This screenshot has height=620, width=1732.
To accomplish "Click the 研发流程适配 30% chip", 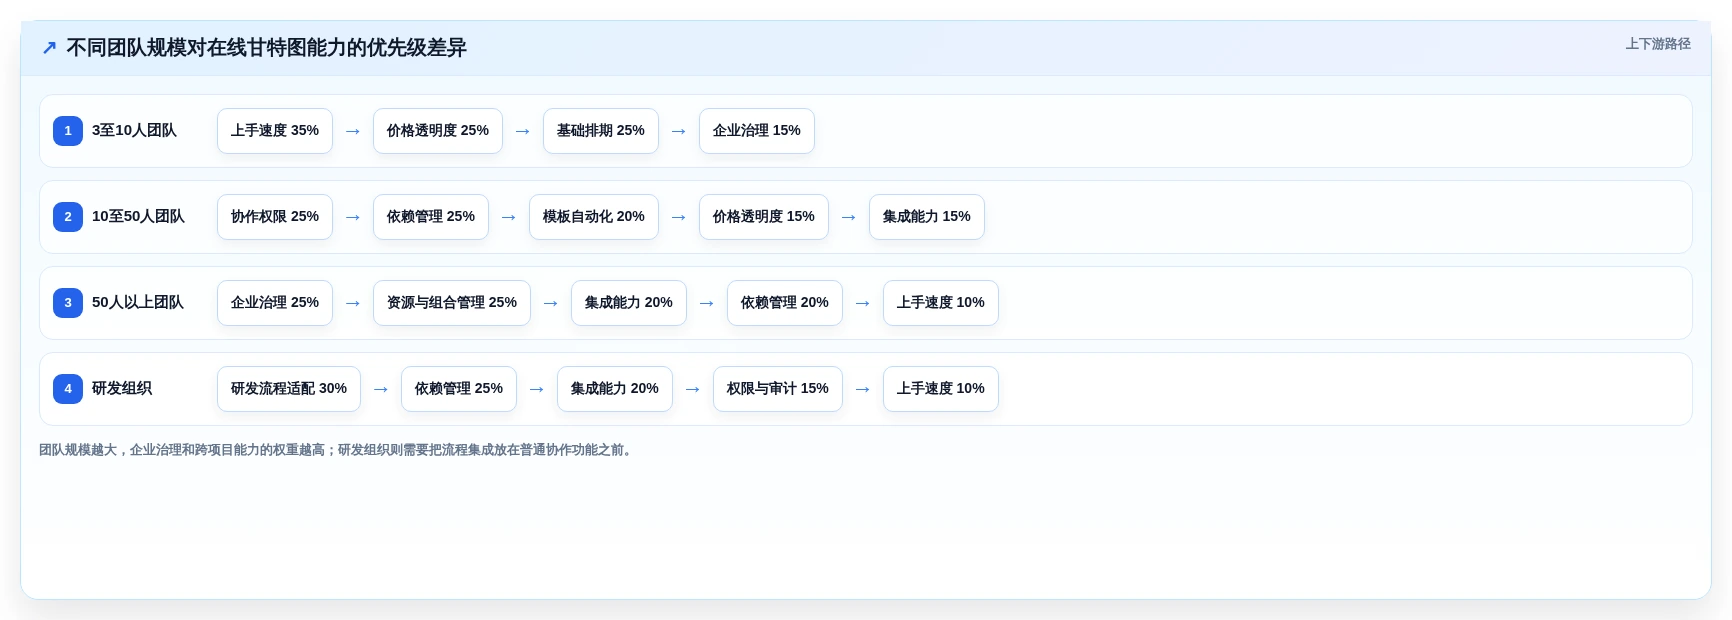I will coord(289,389).
